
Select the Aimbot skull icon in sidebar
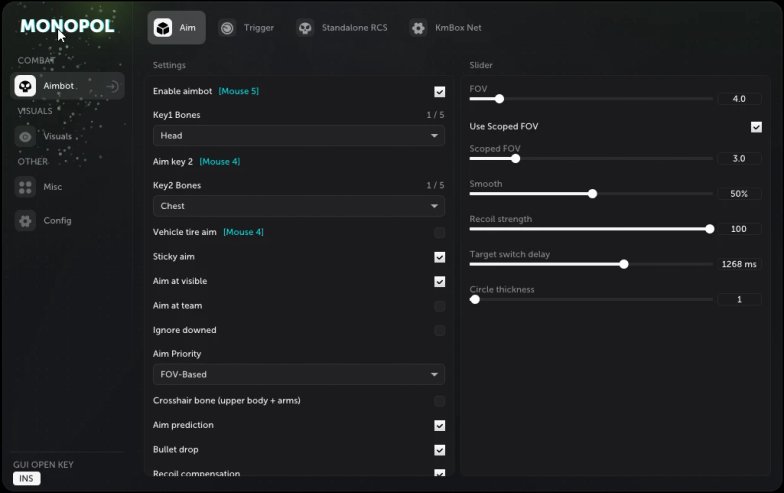[x=25, y=86]
